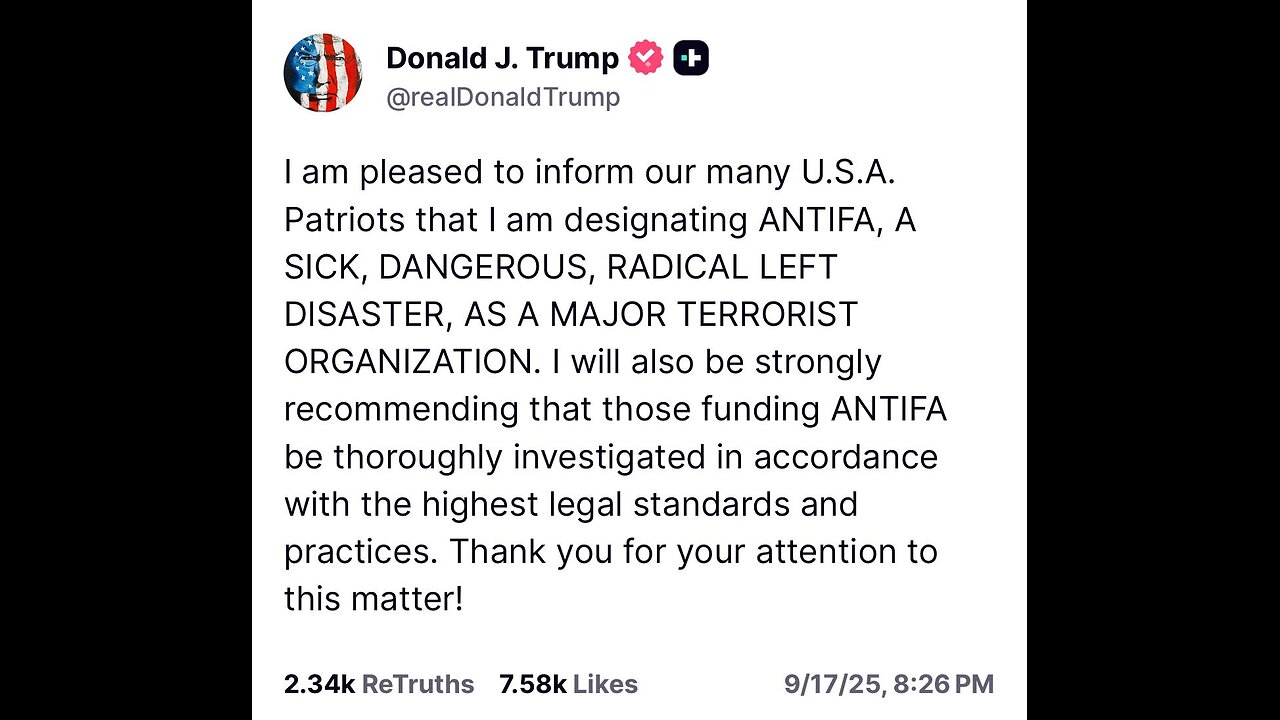Screen dimensions: 1280x720
Task: Click the "this matter!" closing line
Action: [x=374, y=599]
